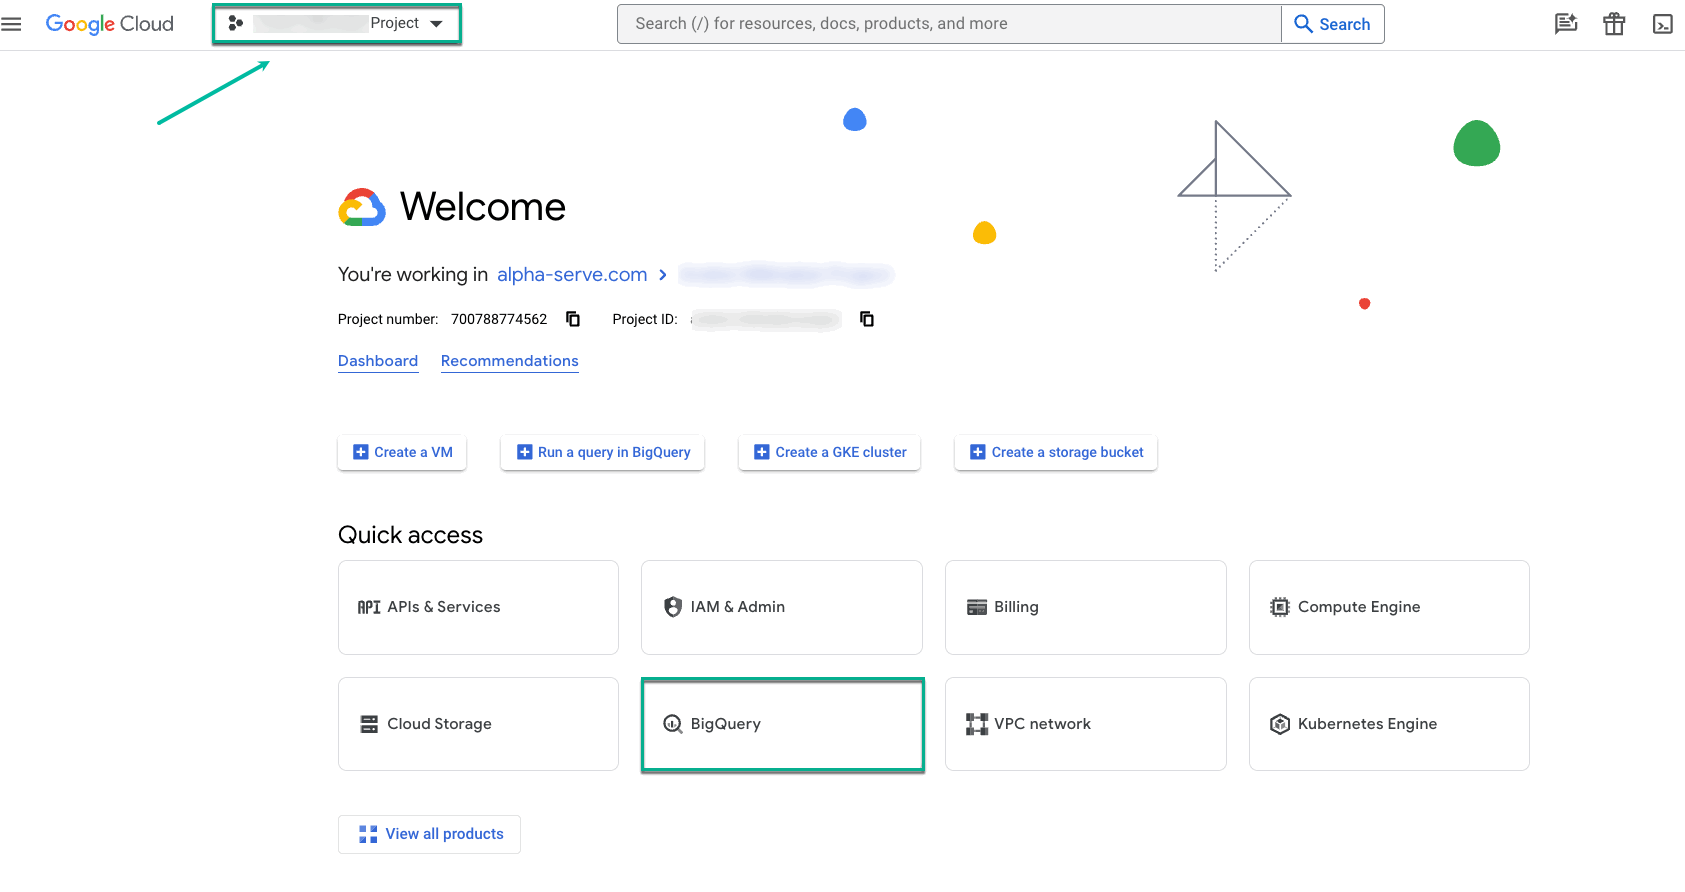This screenshot has height=892, width=1685.
Task: Open the Cloud Storage card
Action: pos(478,724)
